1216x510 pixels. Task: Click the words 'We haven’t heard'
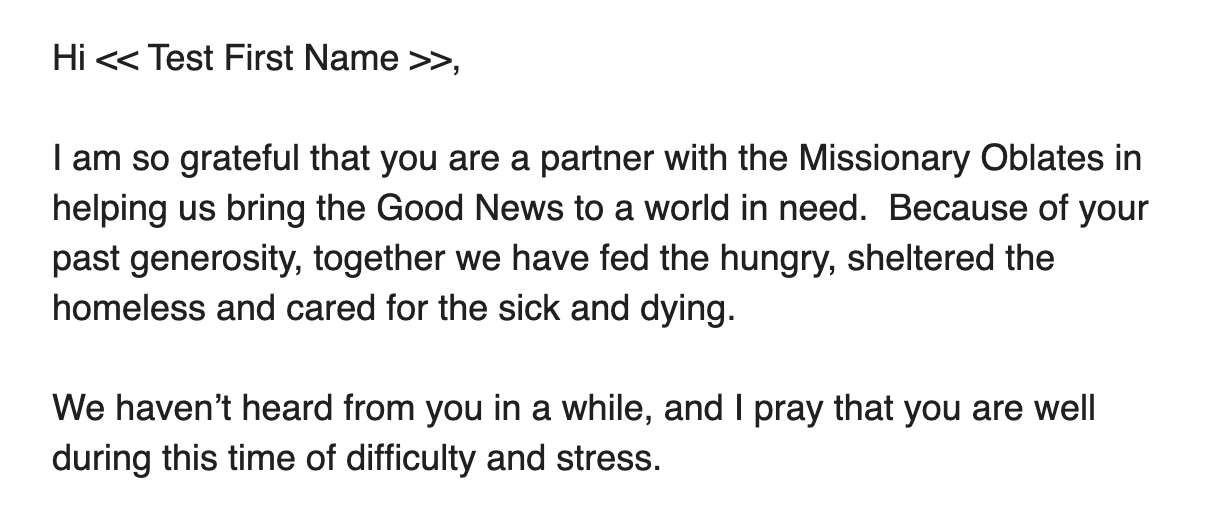[170, 409]
